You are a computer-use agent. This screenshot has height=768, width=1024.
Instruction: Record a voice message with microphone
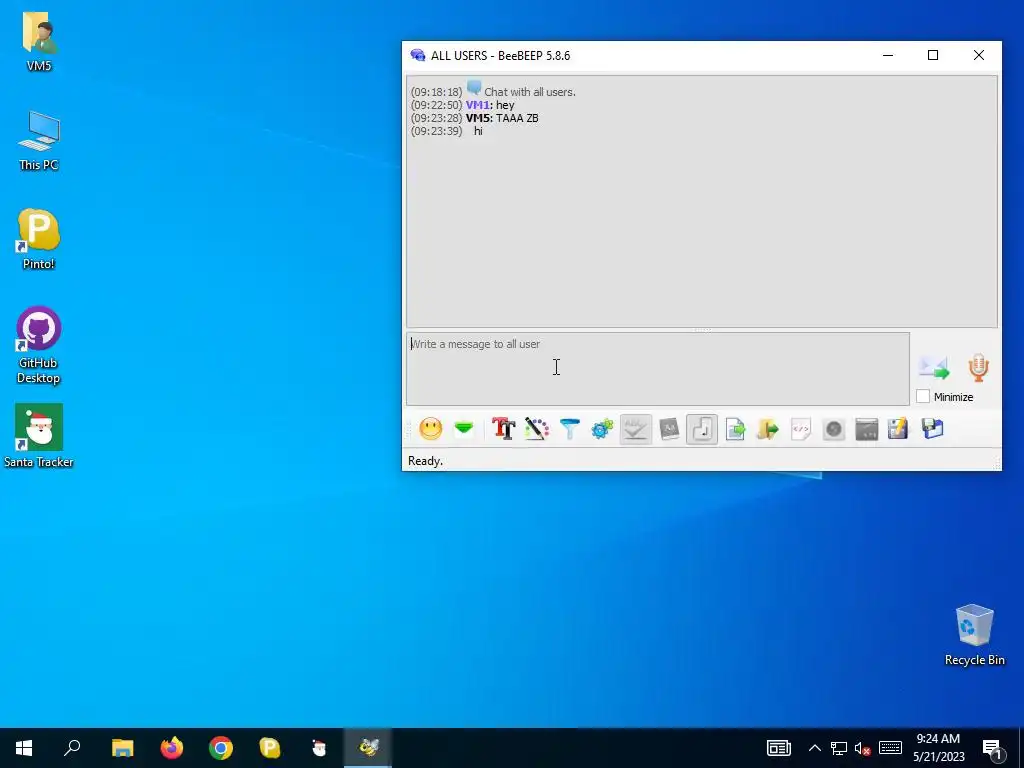[x=978, y=368]
